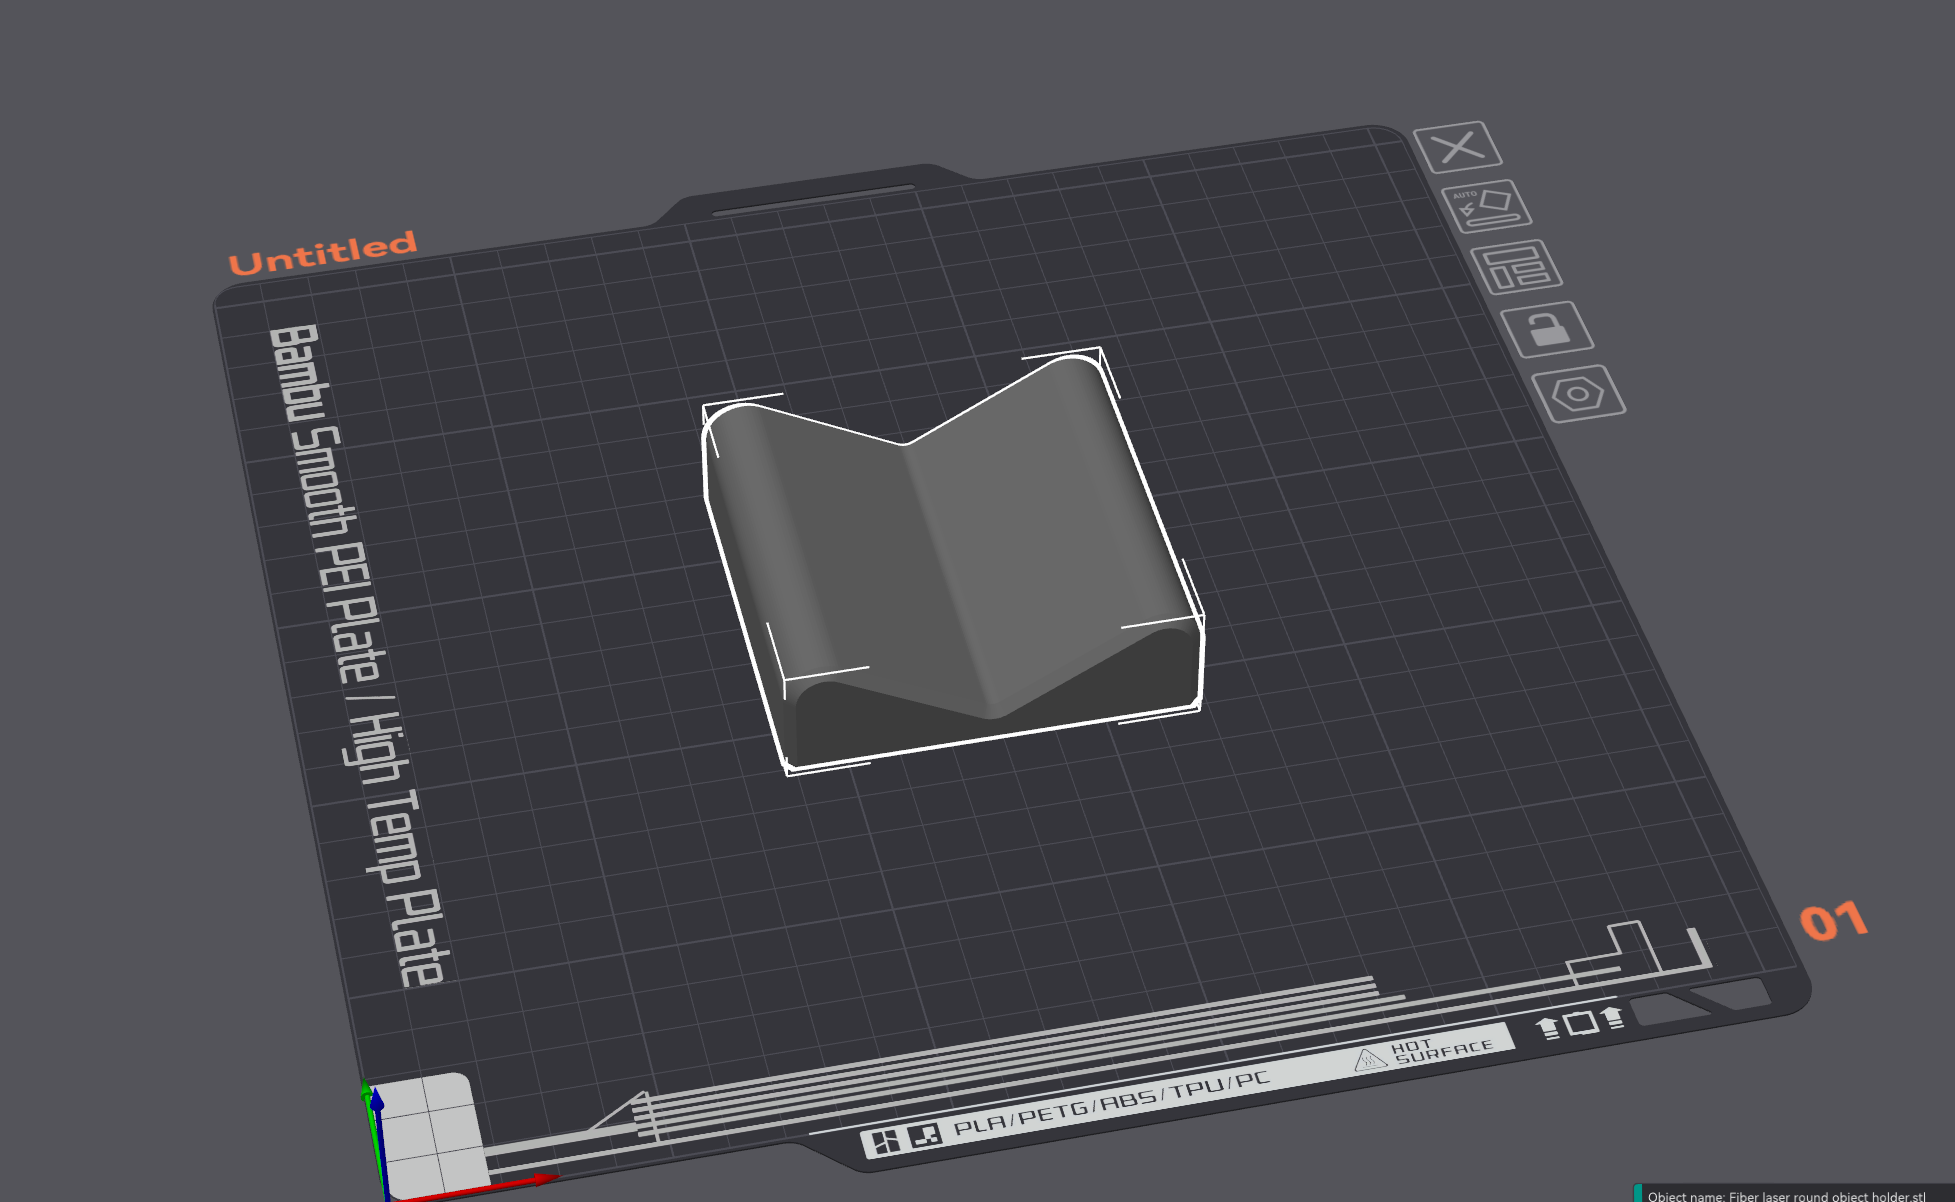This screenshot has height=1202, width=1955.
Task: Click the arrange objects on plate icon
Action: (1516, 267)
